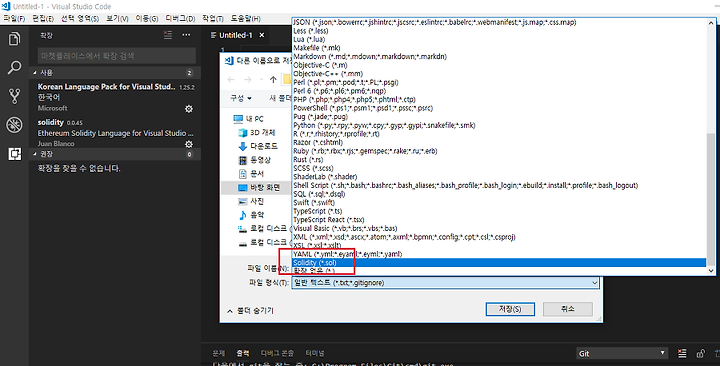Open the file type combo box
This screenshot has width=720, height=366.
pyautogui.click(x=445, y=283)
